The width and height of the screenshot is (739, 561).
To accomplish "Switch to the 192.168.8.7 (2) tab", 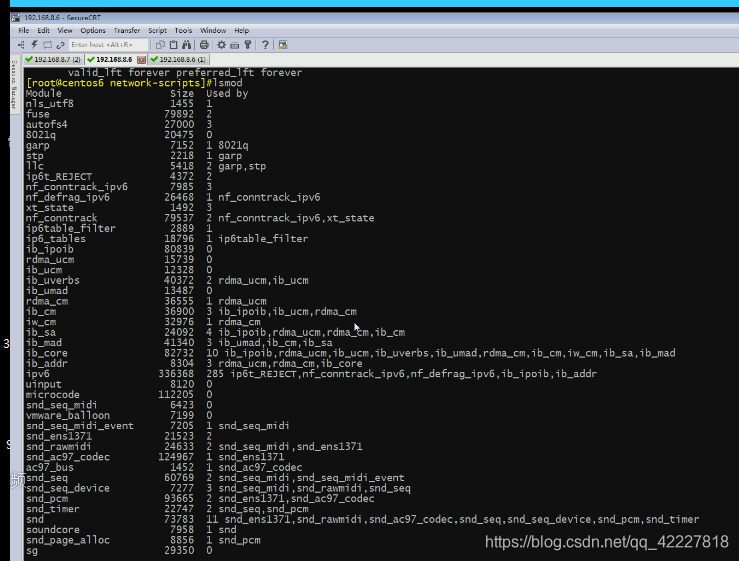I will coord(53,59).
